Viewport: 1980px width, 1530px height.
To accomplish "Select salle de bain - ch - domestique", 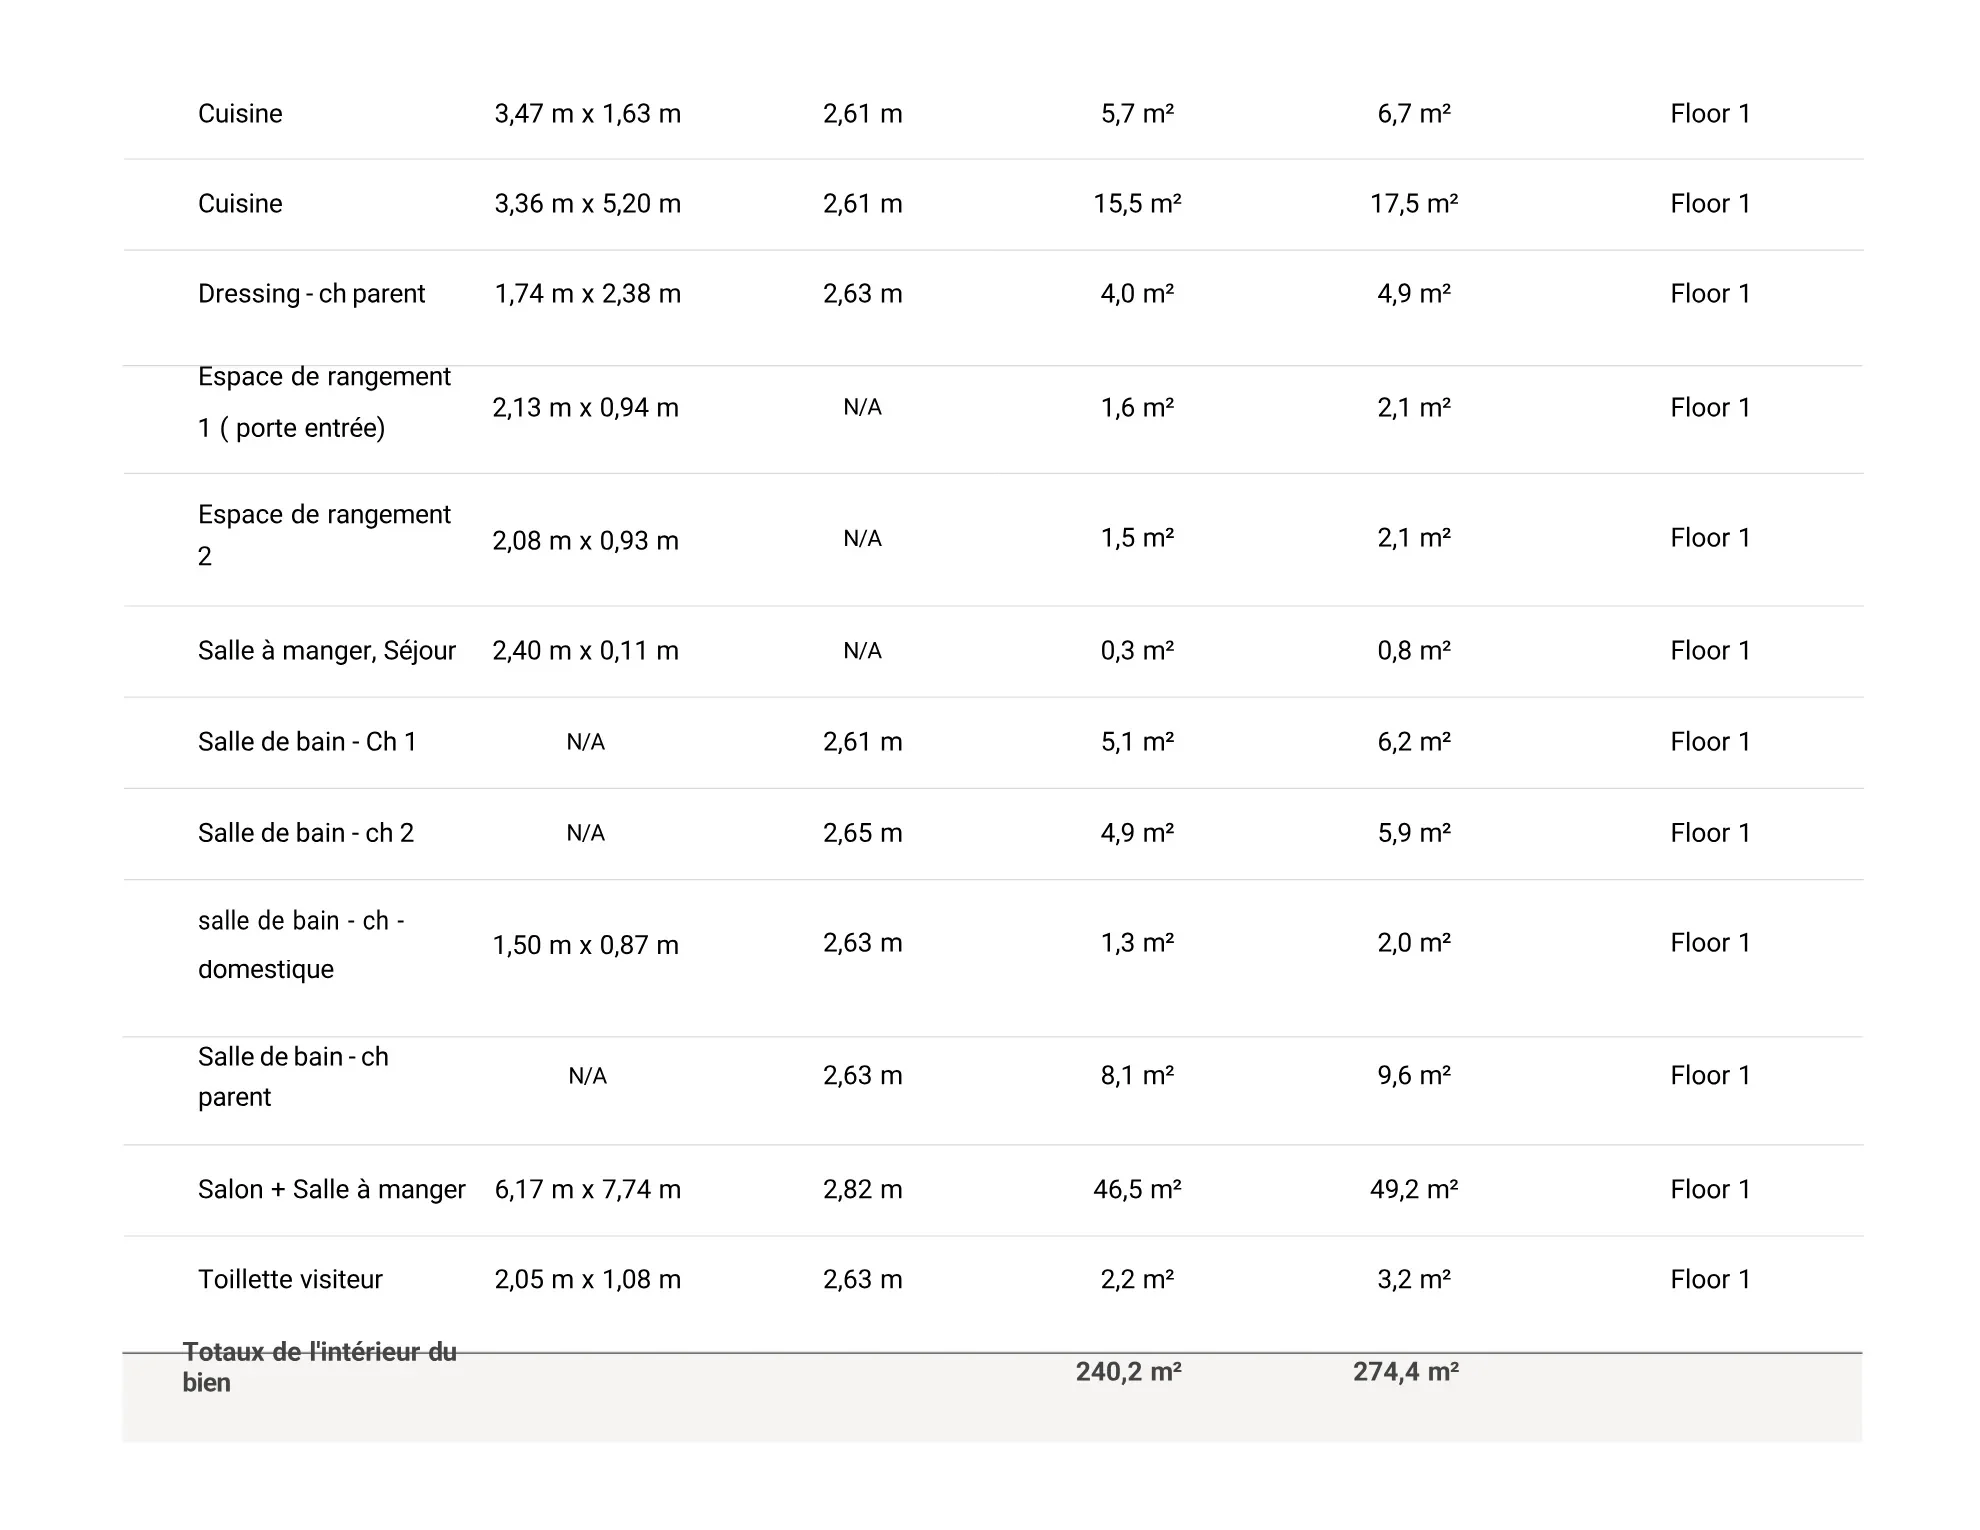I will point(301,945).
